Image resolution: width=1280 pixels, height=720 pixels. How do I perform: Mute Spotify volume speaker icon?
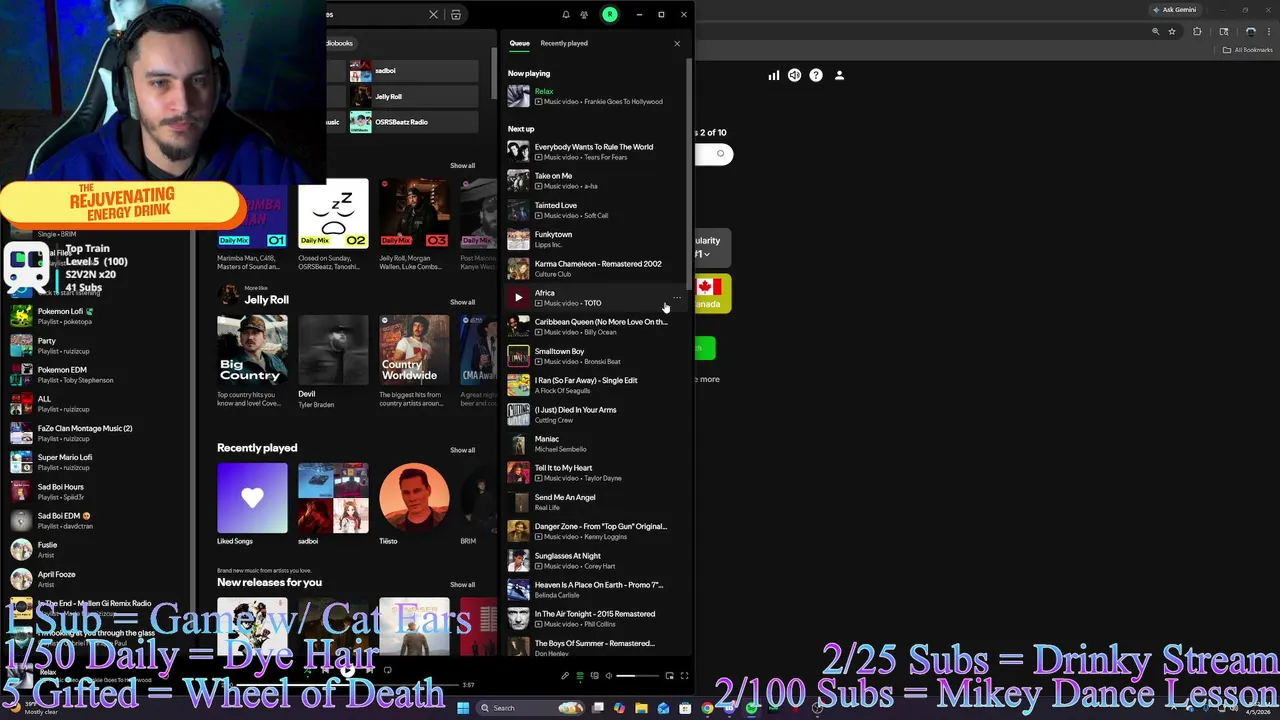608,676
